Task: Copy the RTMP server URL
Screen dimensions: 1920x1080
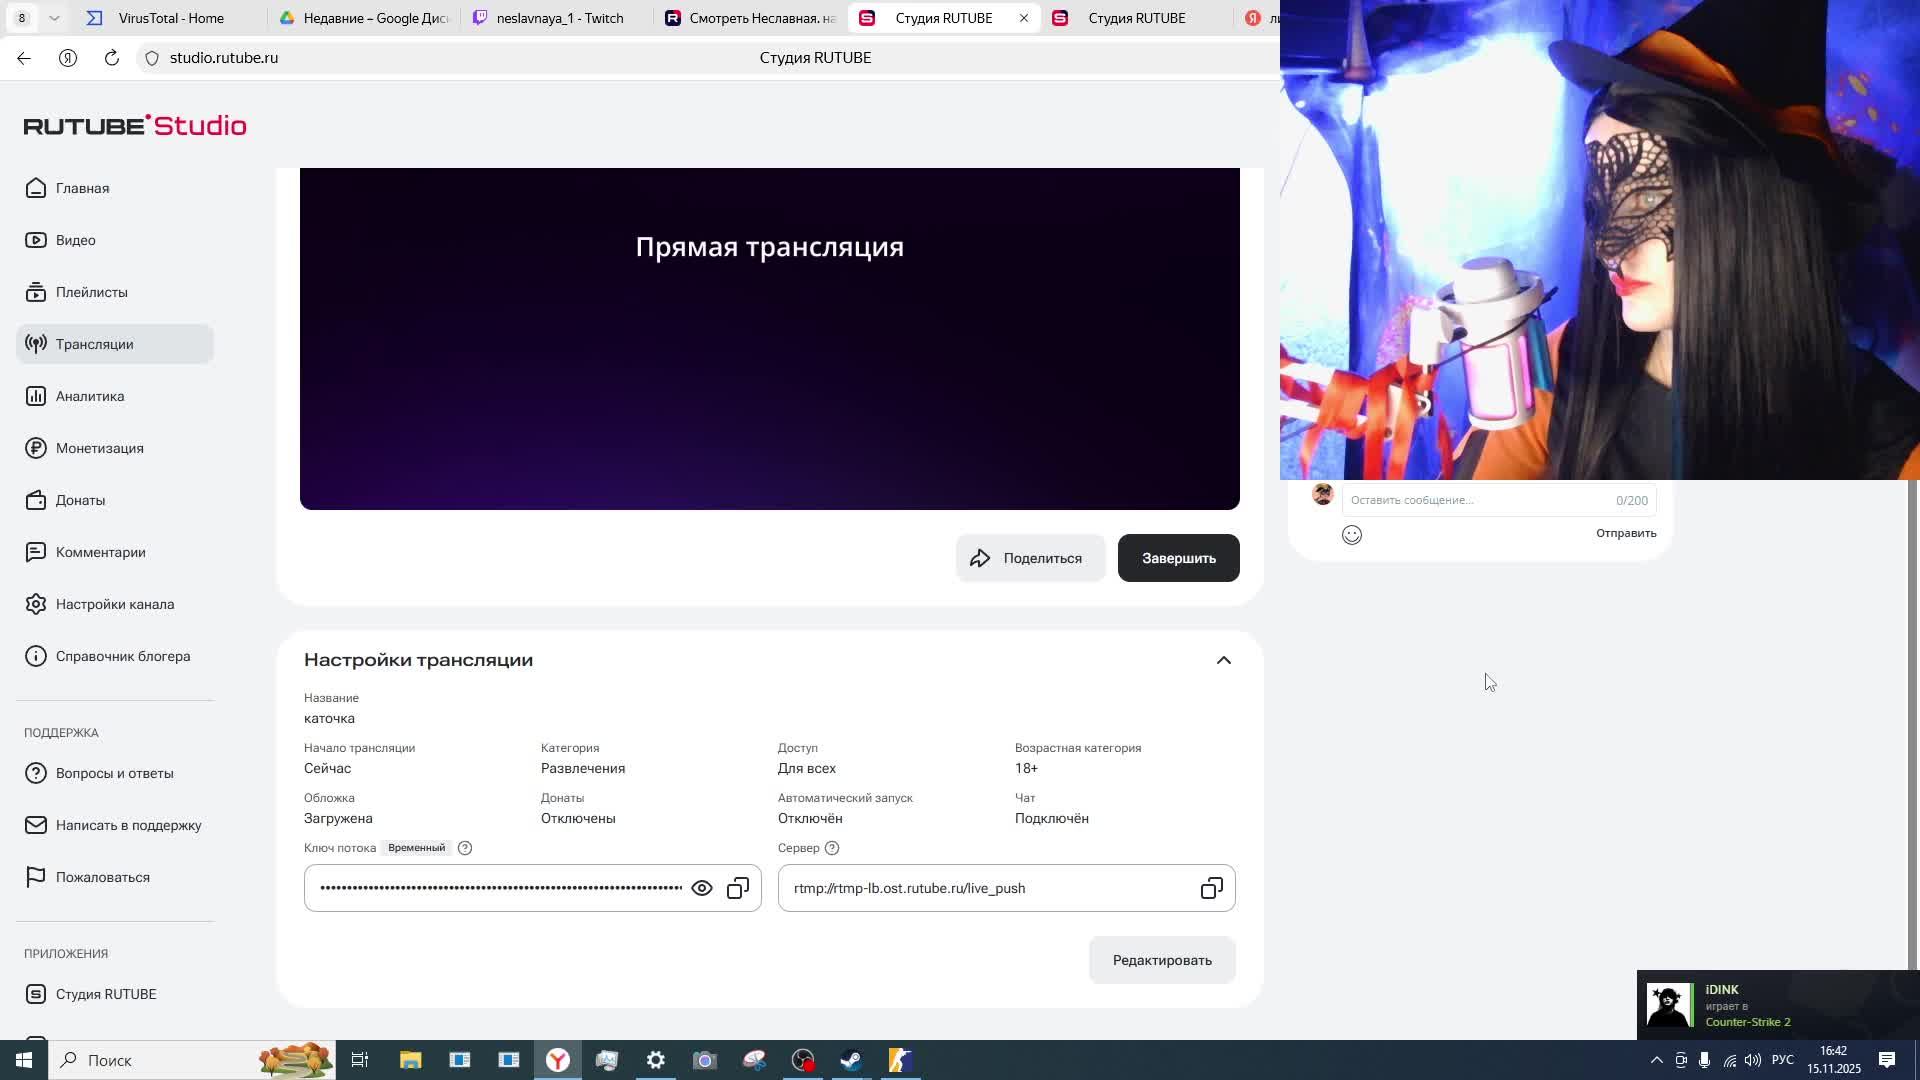Action: [x=1211, y=888]
